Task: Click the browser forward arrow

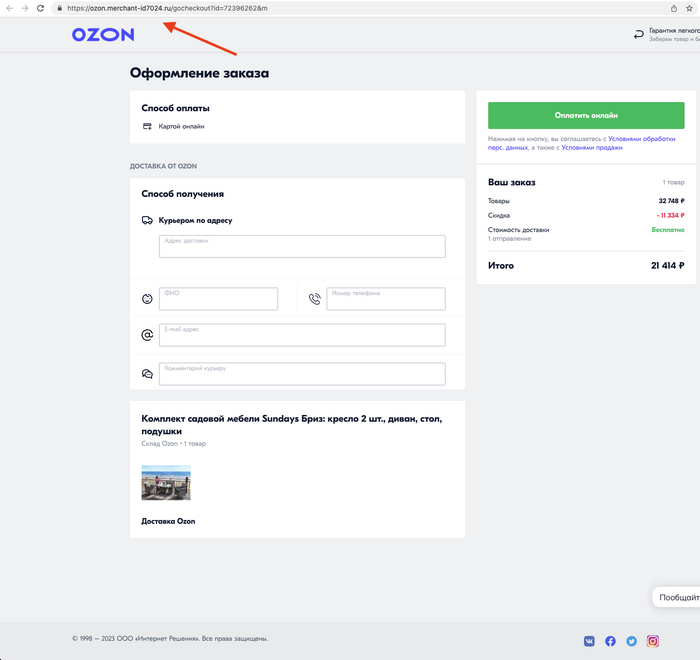Action: tap(25, 8)
